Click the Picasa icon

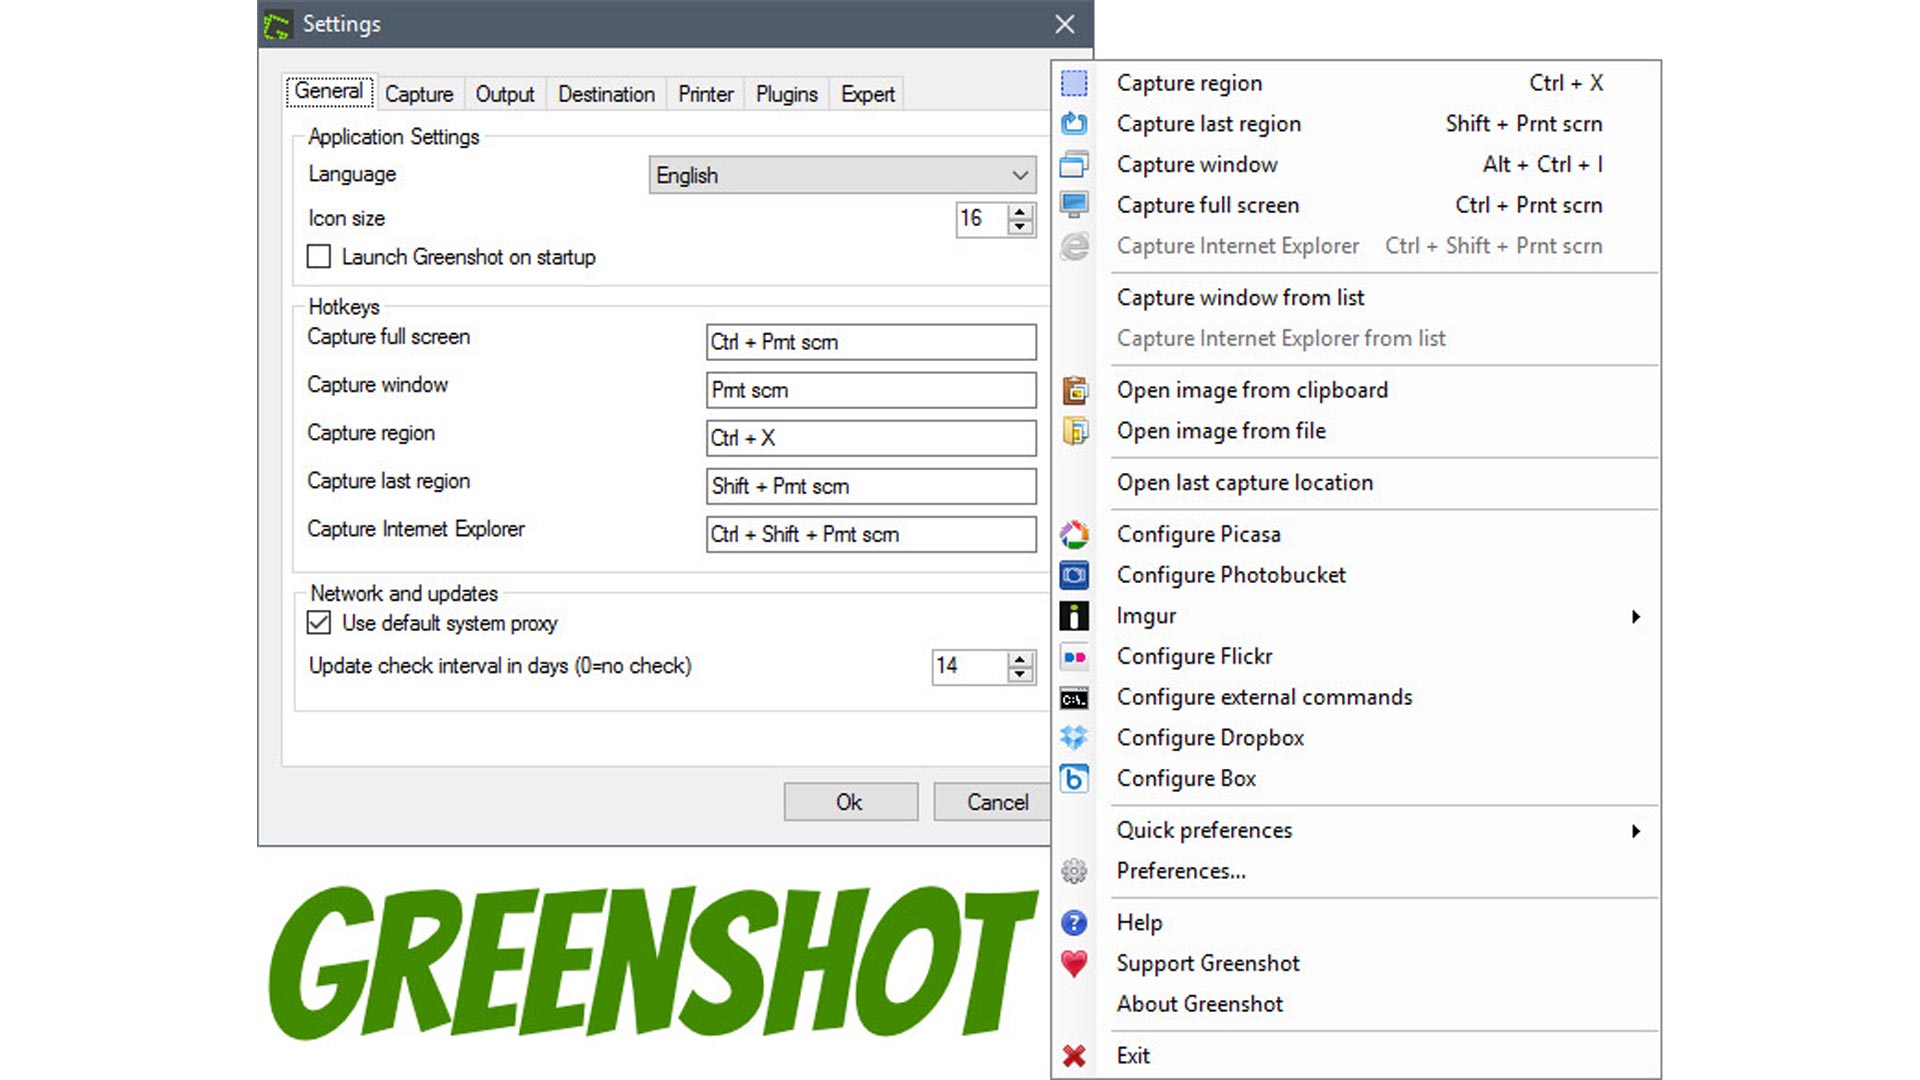[x=1074, y=534]
